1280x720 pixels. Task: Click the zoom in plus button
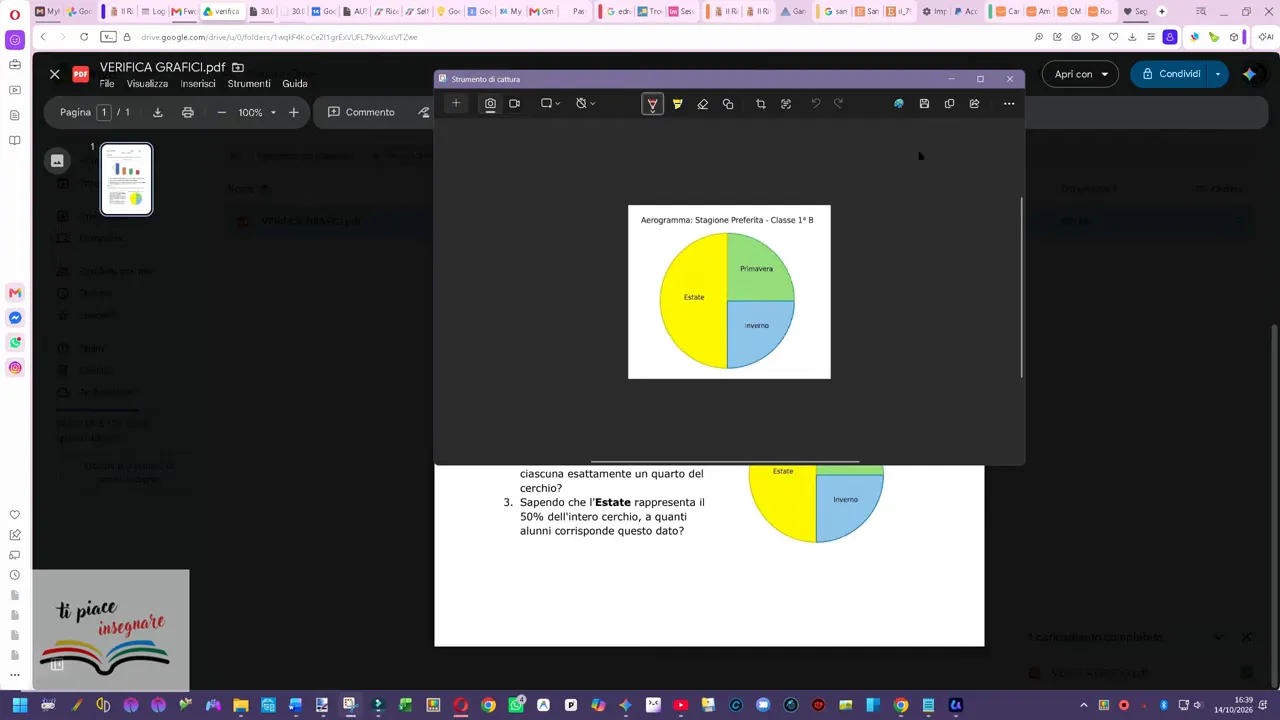[293, 112]
